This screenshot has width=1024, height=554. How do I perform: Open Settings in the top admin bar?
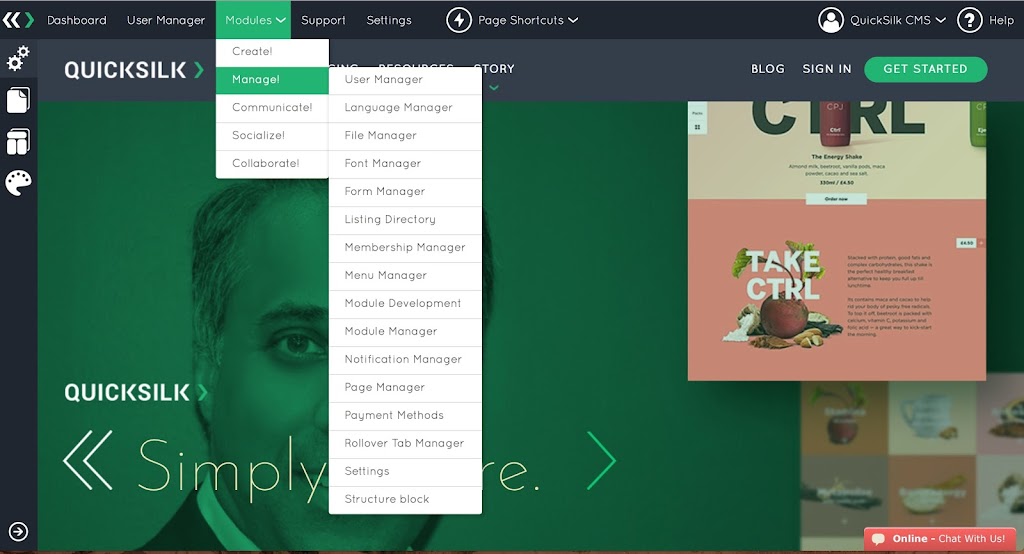coord(389,20)
